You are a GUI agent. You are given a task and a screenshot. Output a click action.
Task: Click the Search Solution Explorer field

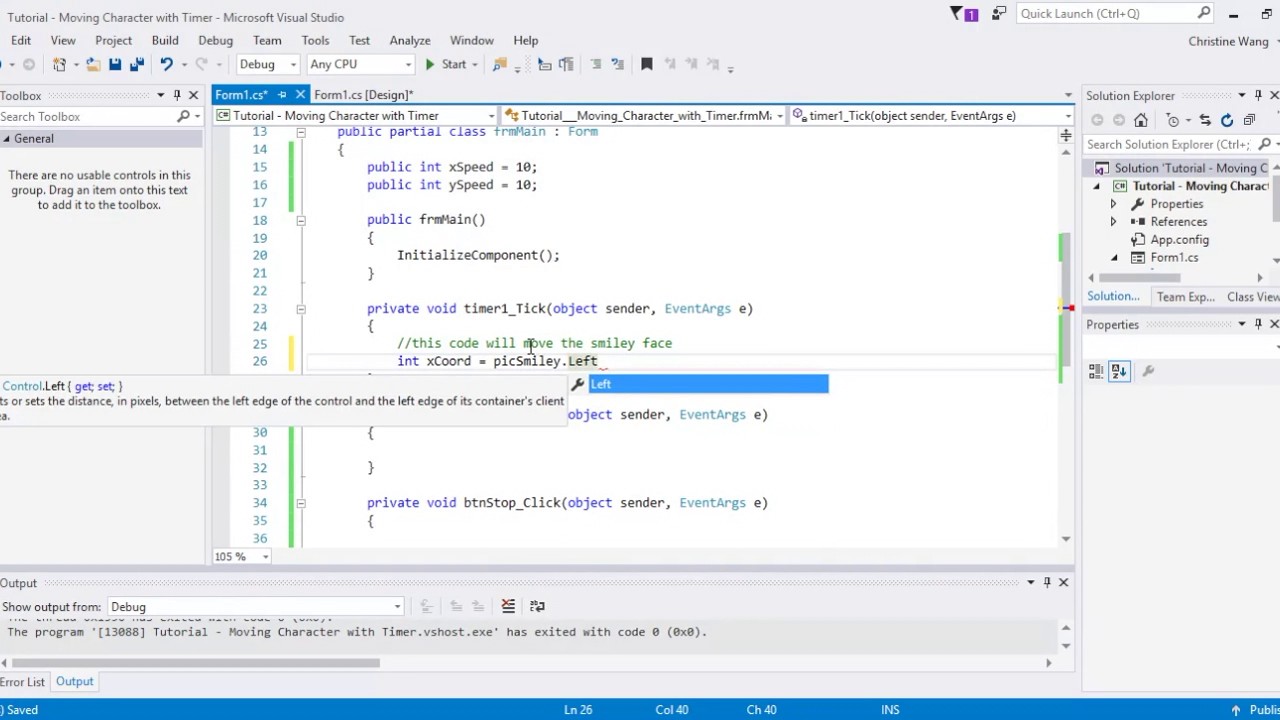click(1167, 144)
